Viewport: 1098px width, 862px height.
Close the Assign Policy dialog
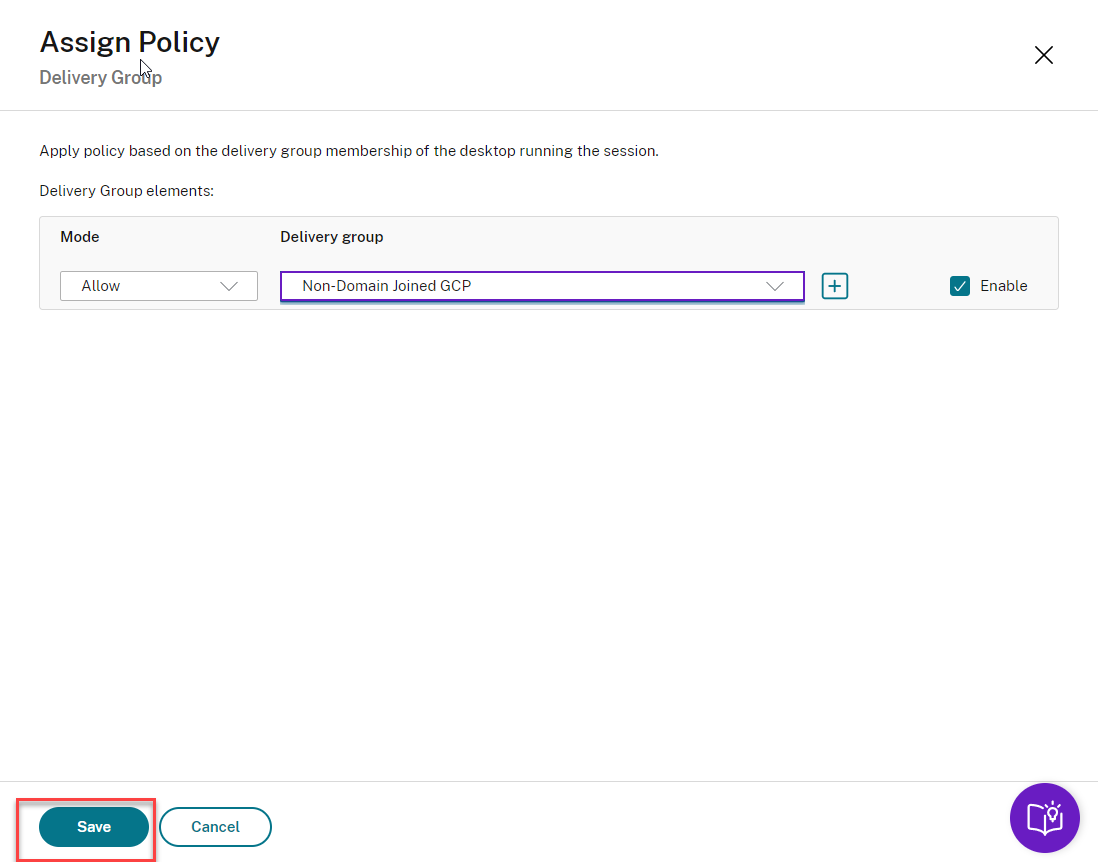pos(1043,55)
